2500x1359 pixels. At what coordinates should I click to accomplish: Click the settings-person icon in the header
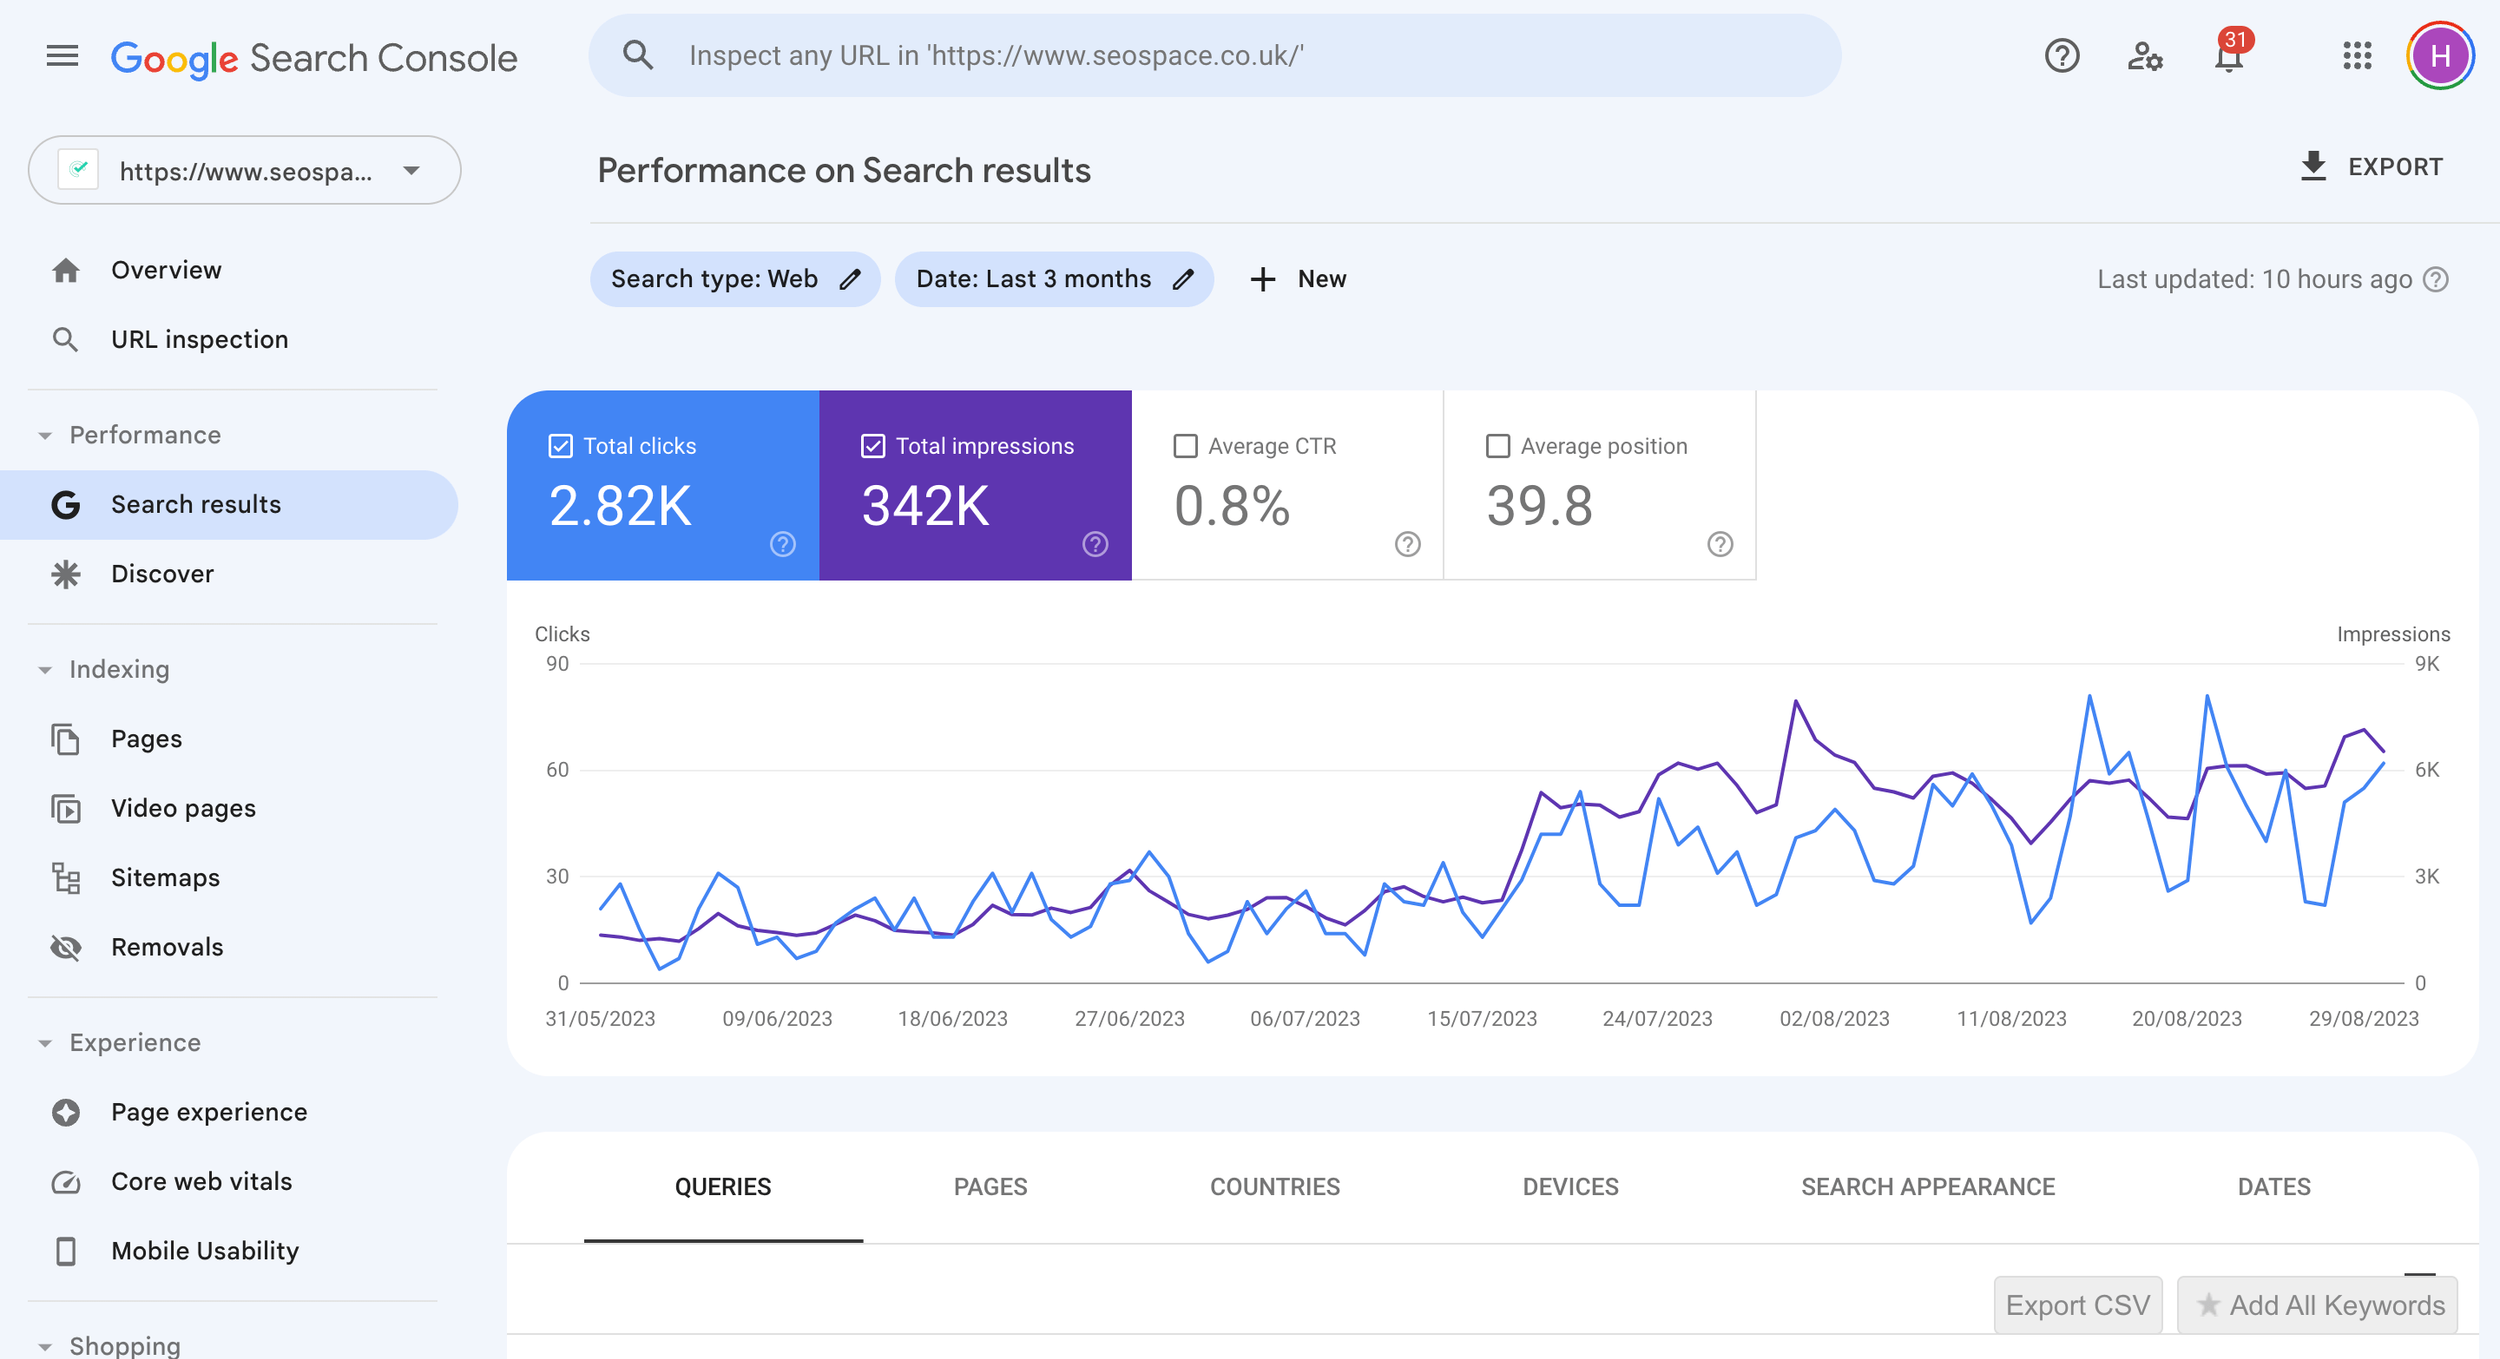[x=2144, y=55]
